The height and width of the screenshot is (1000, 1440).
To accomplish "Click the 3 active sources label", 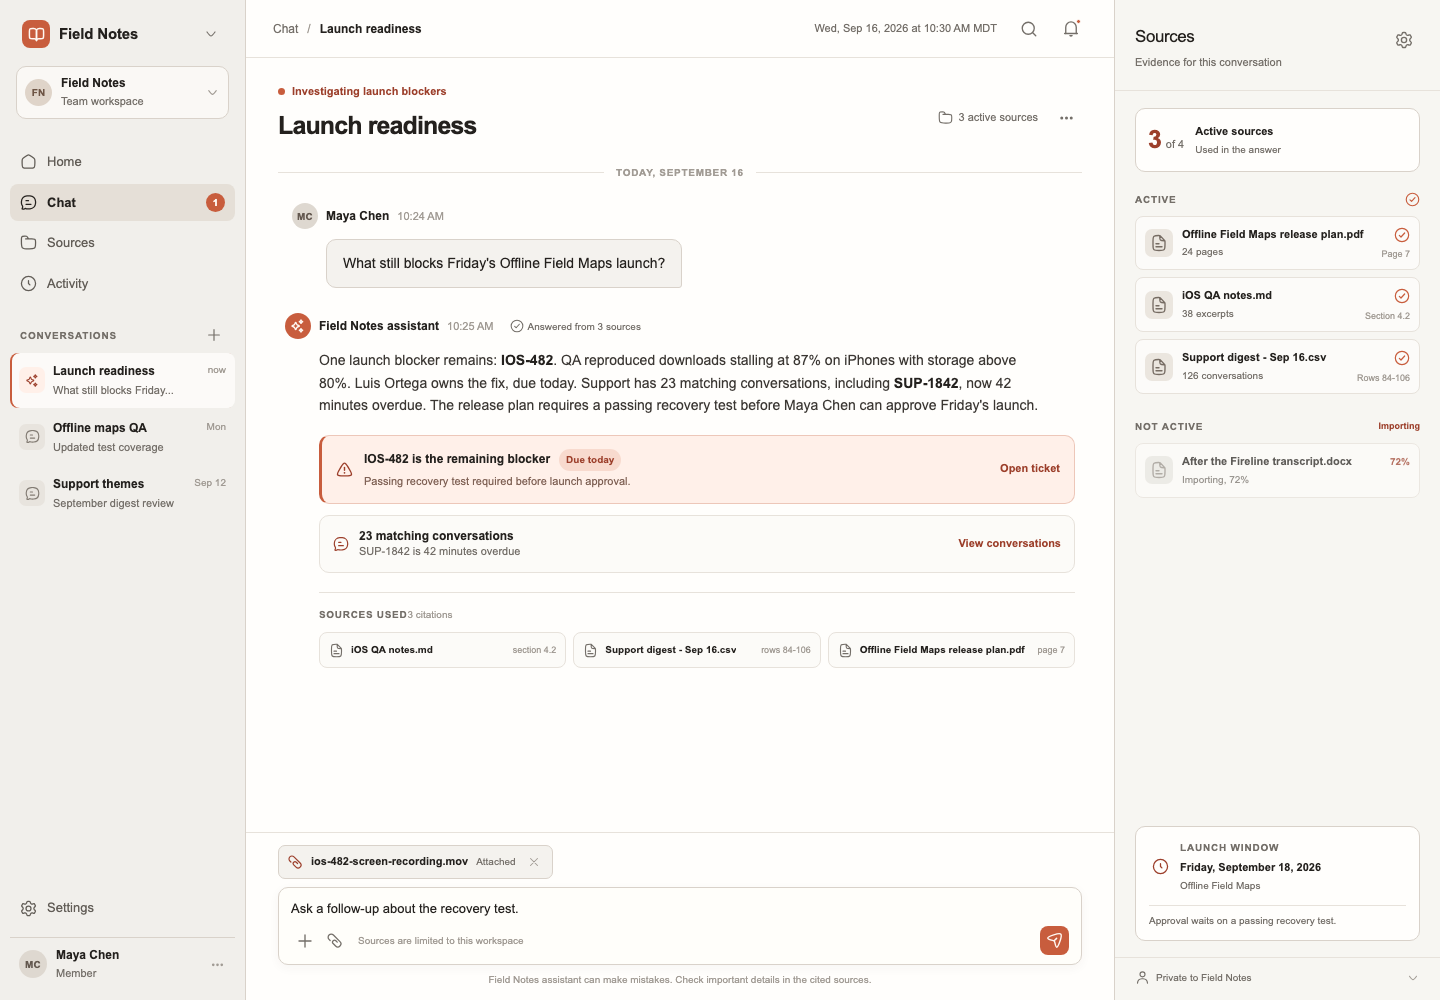I will 998,118.
